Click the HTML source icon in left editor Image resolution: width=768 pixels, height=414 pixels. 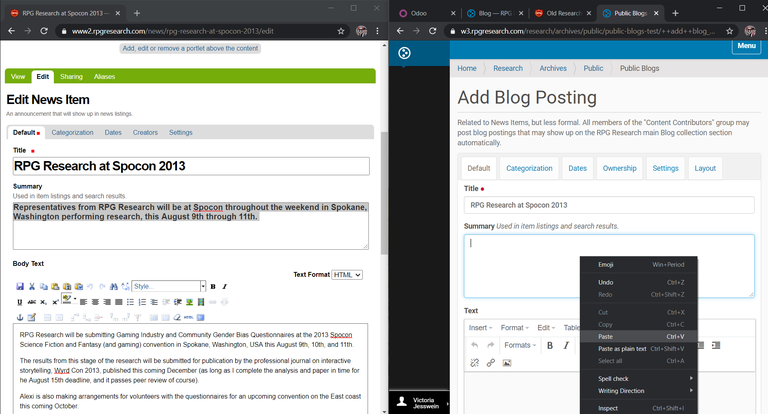[x=189, y=317]
